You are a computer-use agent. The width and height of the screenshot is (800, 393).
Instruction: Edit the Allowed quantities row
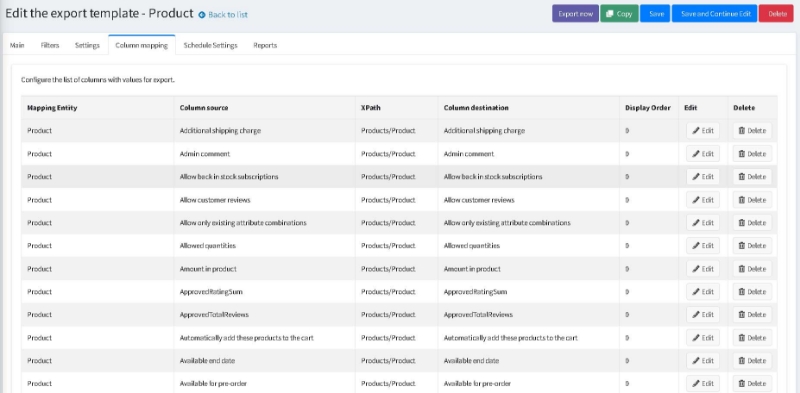coord(703,245)
